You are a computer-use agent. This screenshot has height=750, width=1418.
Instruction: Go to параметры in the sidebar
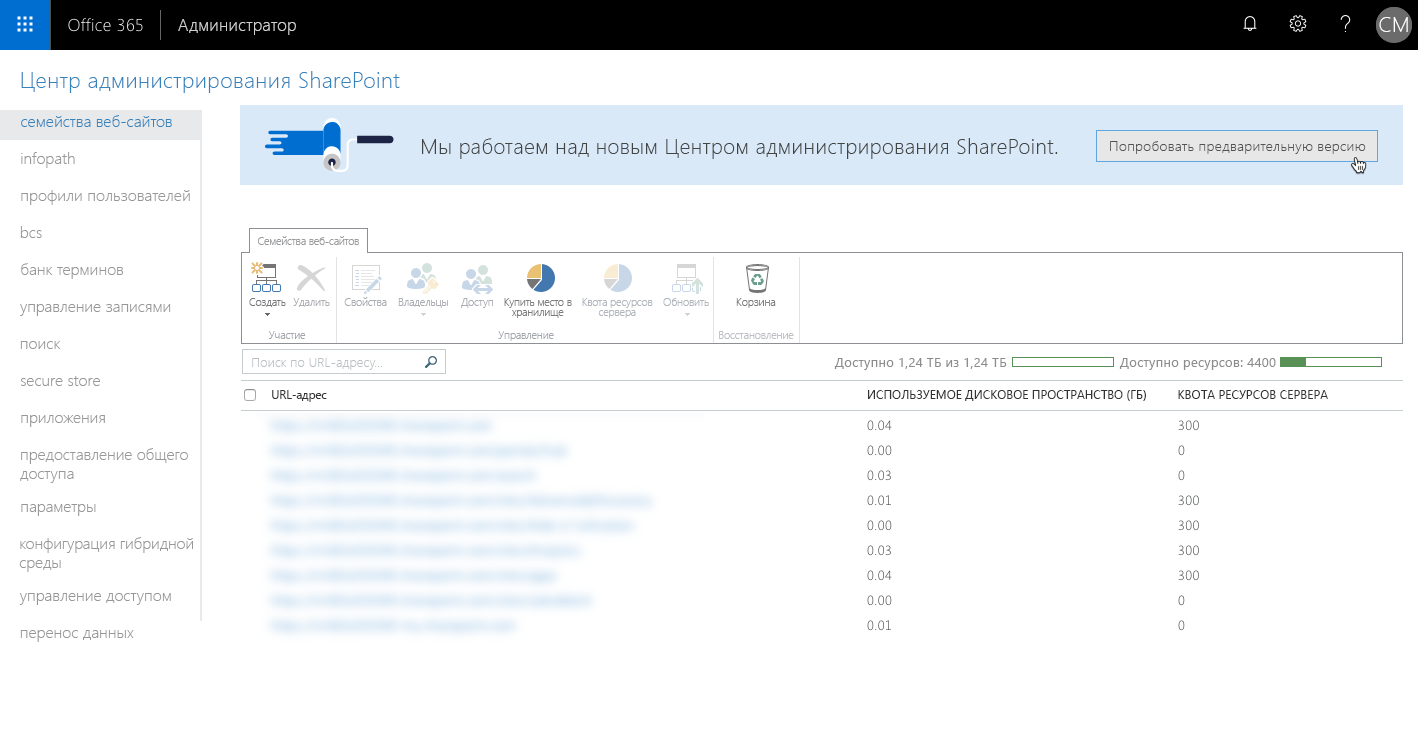58,507
